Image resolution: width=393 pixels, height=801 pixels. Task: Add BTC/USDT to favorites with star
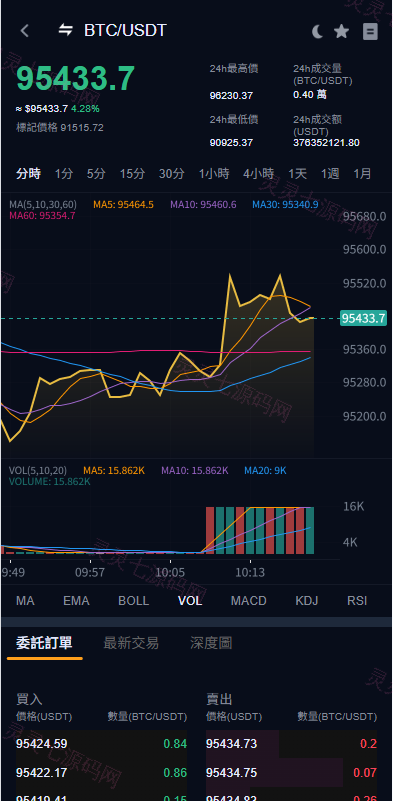tap(341, 32)
